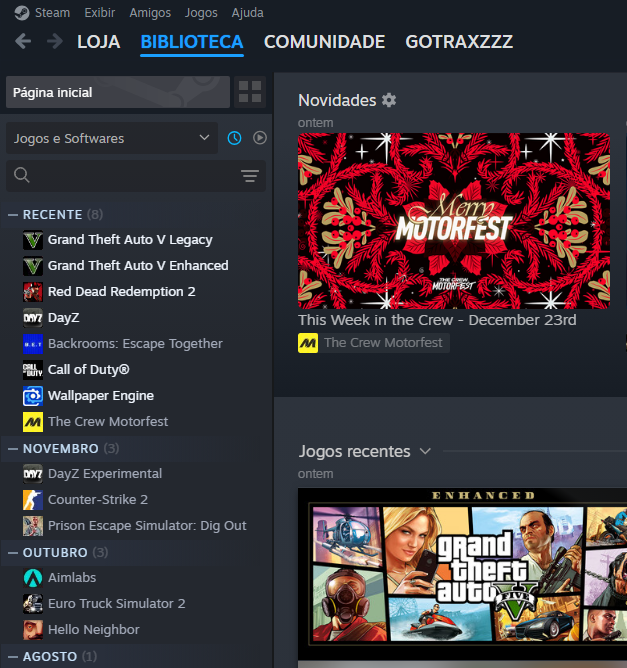Open the Ajuda menu
The image size is (627, 668).
(x=247, y=13)
